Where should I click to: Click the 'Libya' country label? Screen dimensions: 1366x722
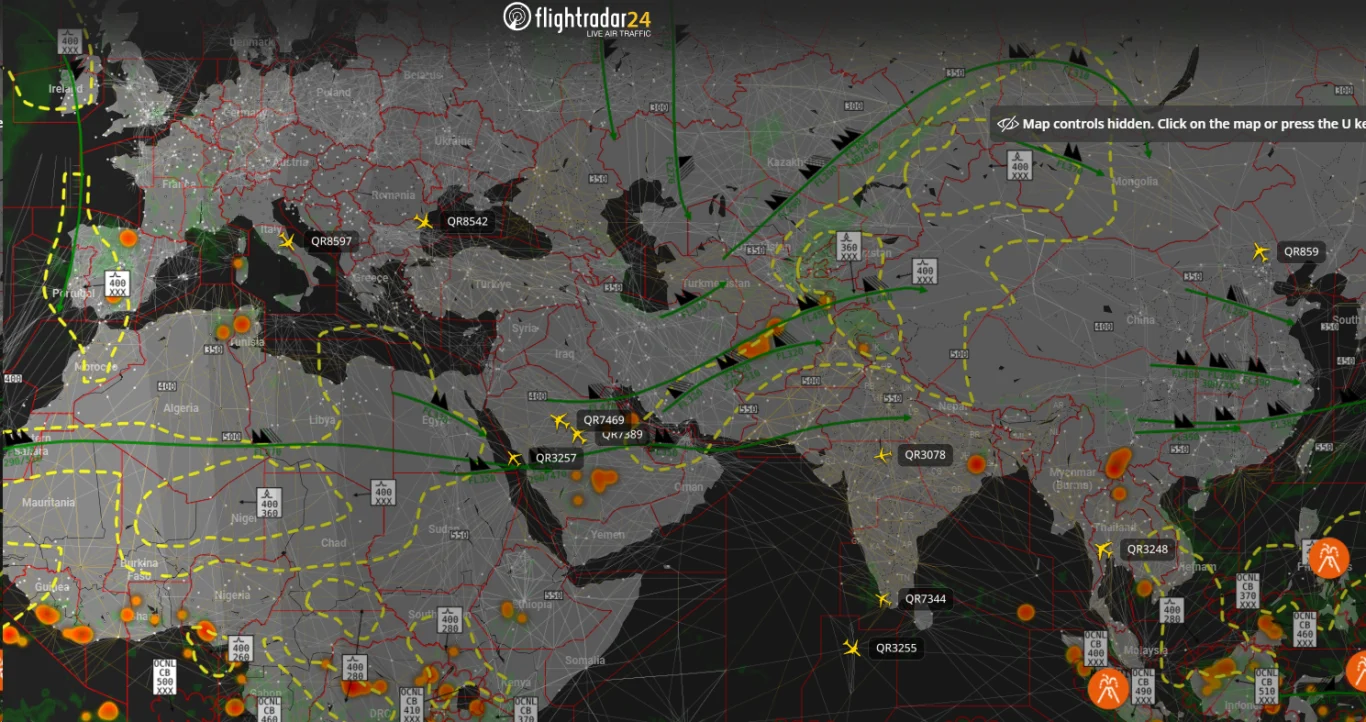click(x=321, y=420)
